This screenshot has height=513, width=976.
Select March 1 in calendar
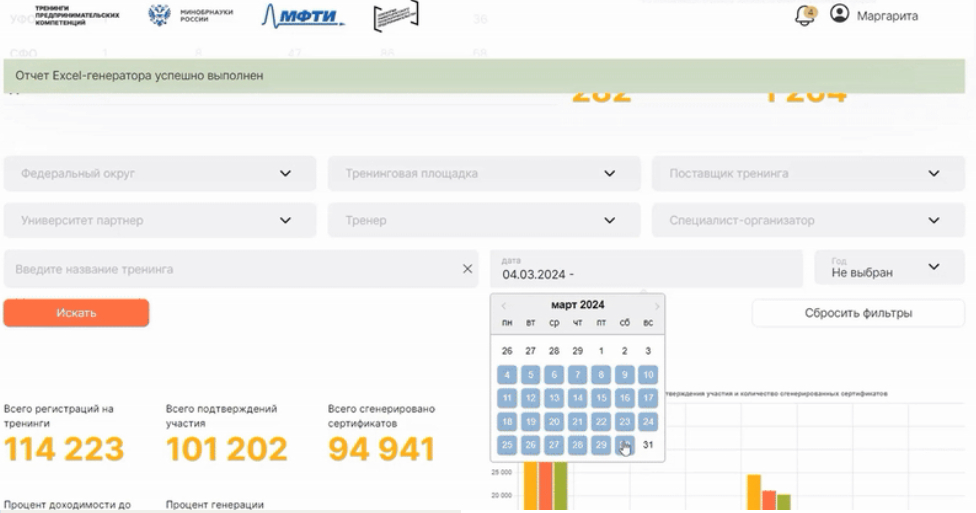tap(601, 351)
